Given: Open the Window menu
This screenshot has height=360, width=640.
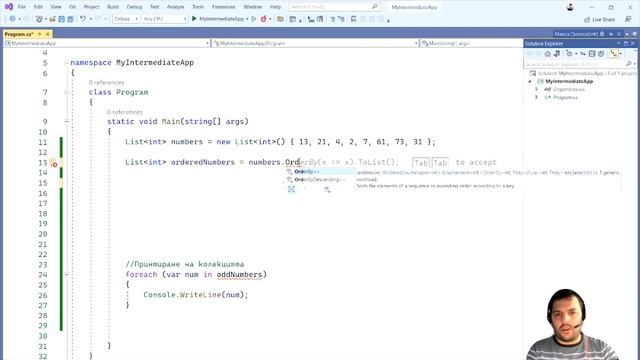Looking at the screenshot, I should [253, 7].
